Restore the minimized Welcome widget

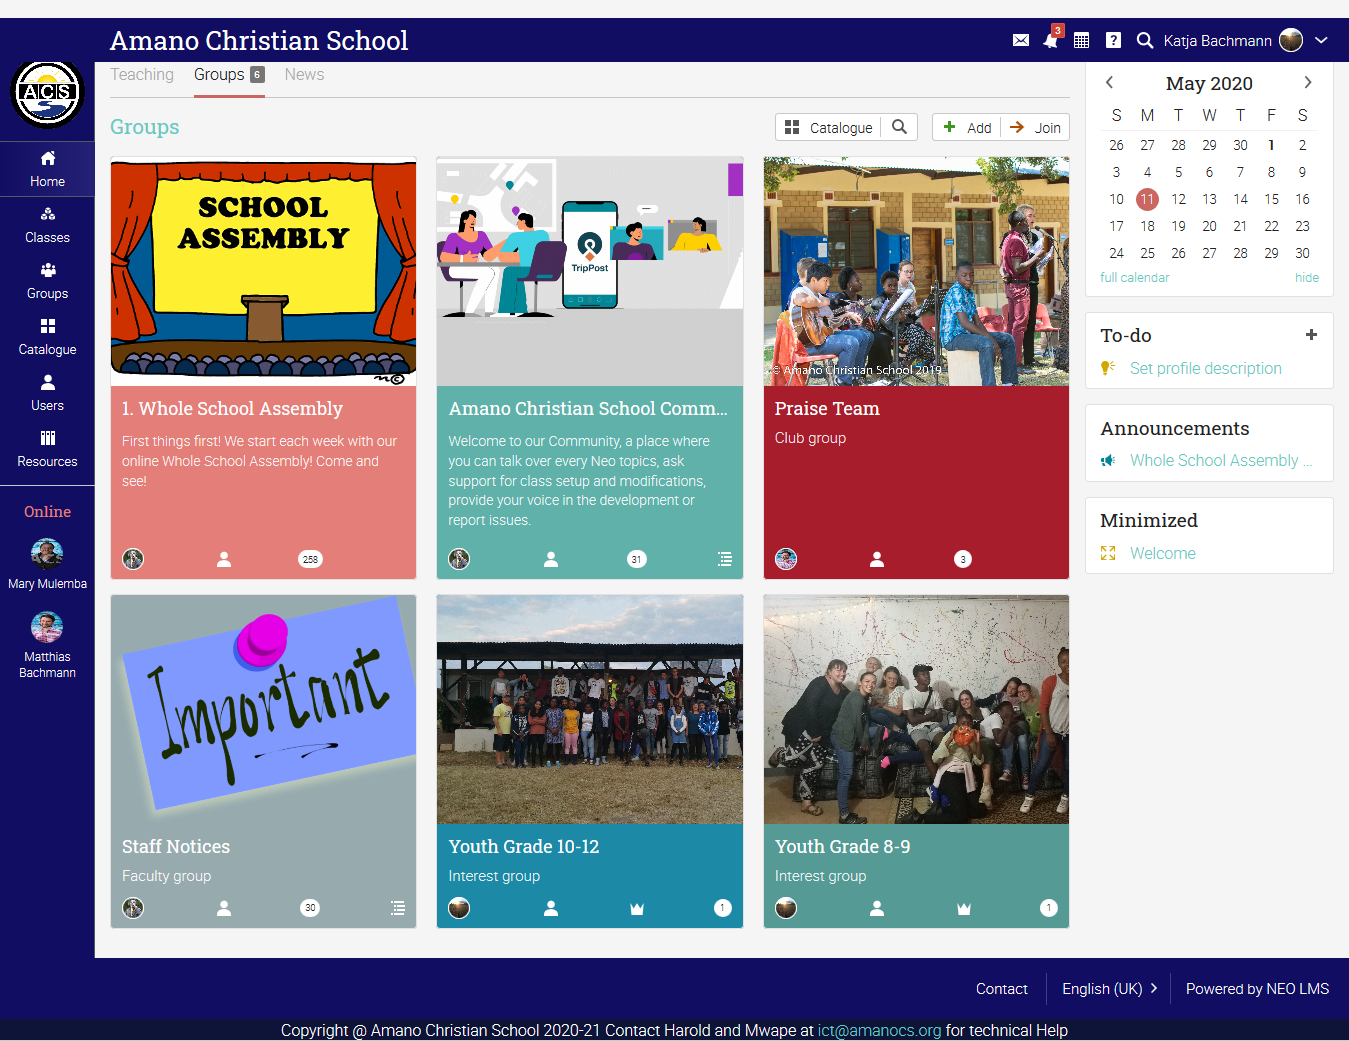pos(1162,553)
